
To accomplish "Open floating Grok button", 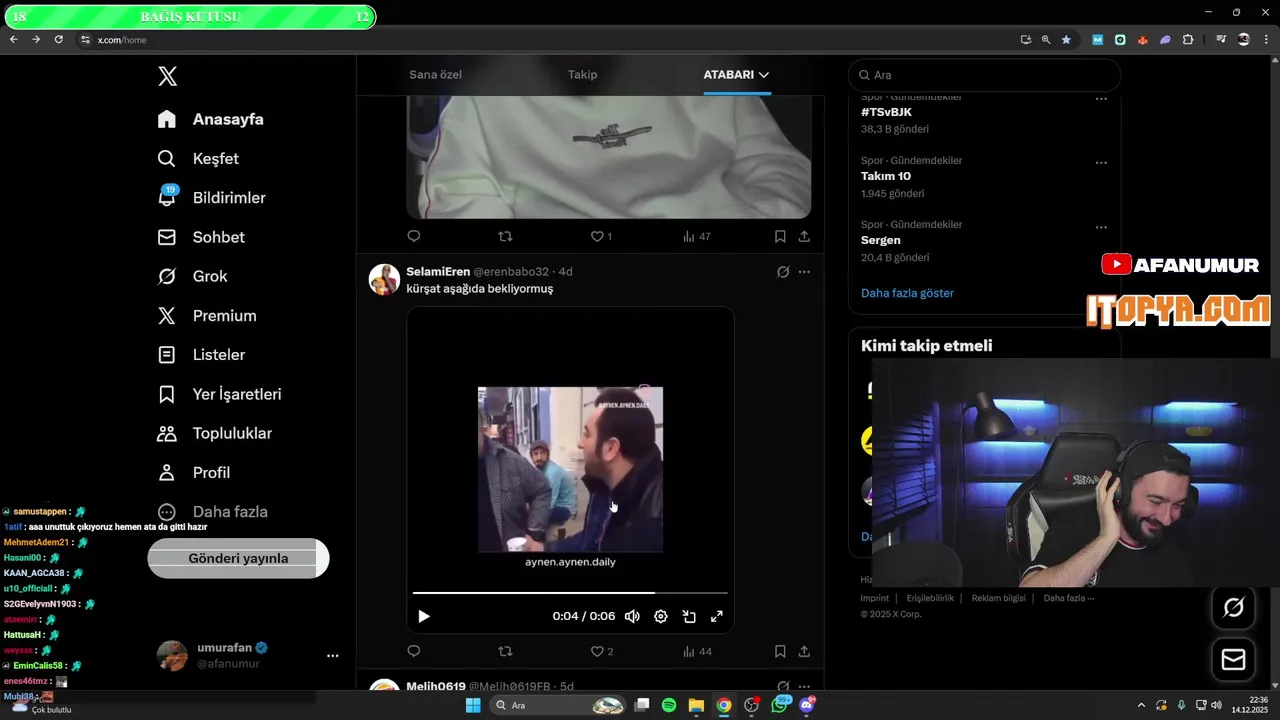I will (1233, 607).
